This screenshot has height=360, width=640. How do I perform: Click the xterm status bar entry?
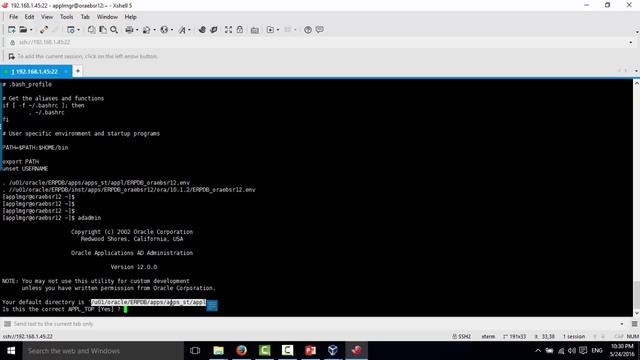488,337
